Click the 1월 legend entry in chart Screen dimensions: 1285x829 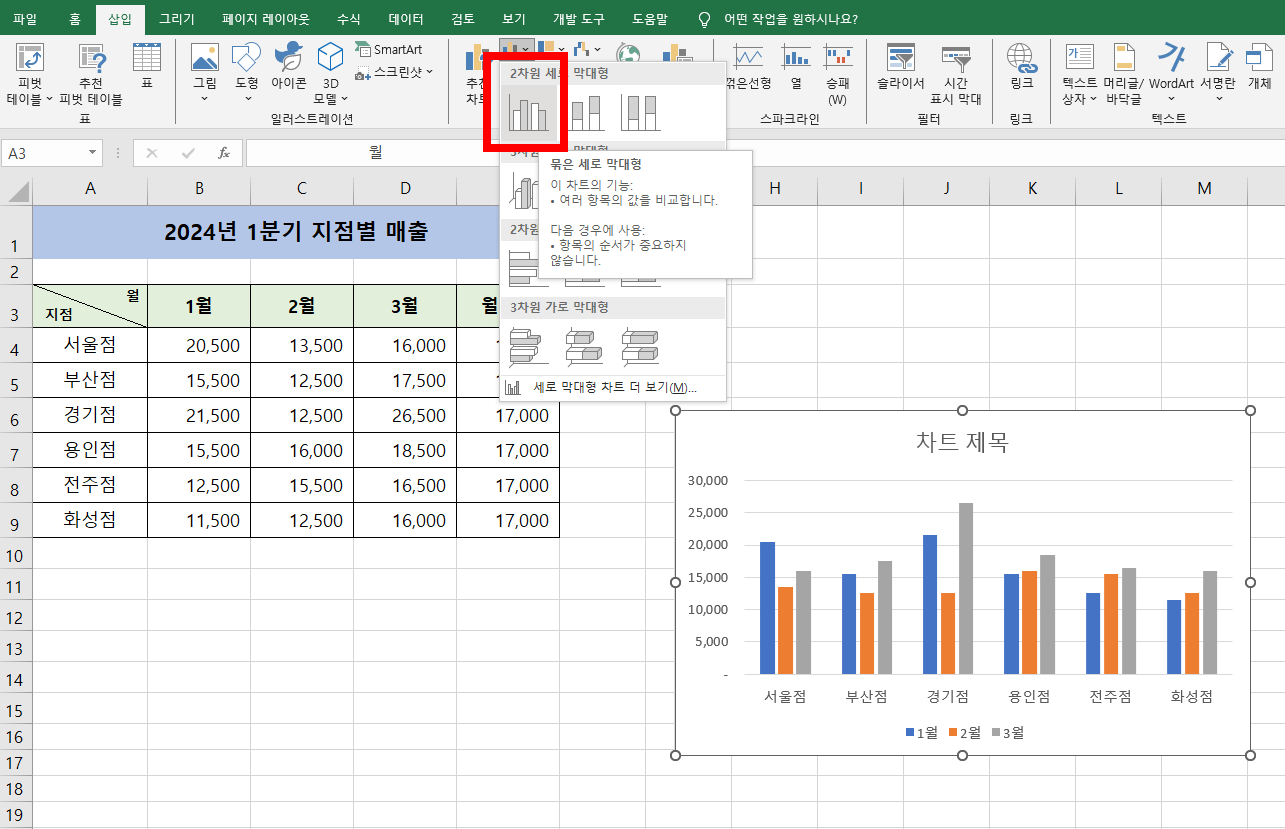pyautogui.click(x=921, y=732)
